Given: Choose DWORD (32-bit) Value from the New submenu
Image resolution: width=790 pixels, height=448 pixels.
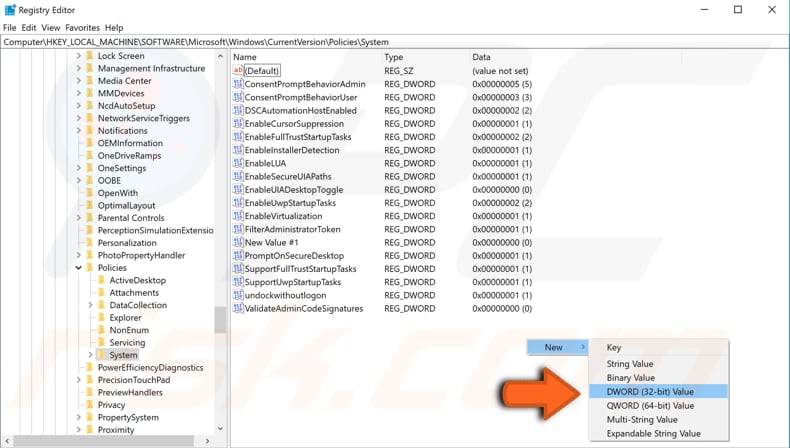Looking at the screenshot, I should click(x=659, y=392).
